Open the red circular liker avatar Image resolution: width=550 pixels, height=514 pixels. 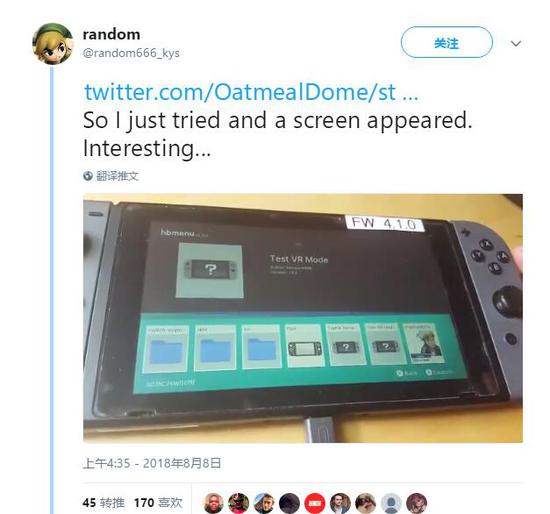click(315, 503)
